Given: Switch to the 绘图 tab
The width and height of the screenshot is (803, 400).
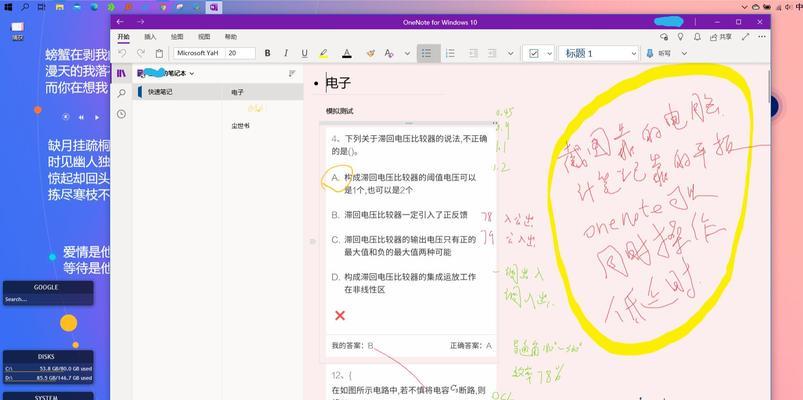Looking at the screenshot, I should (x=177, y=37).
